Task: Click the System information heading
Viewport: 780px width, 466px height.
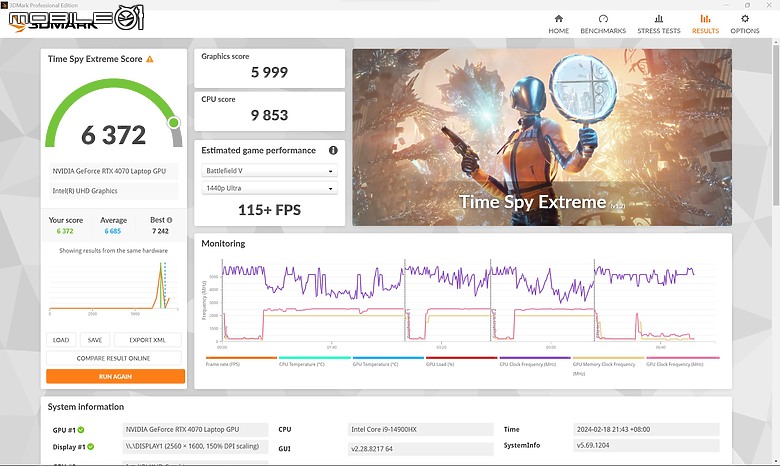Action: tap(86, 407)
